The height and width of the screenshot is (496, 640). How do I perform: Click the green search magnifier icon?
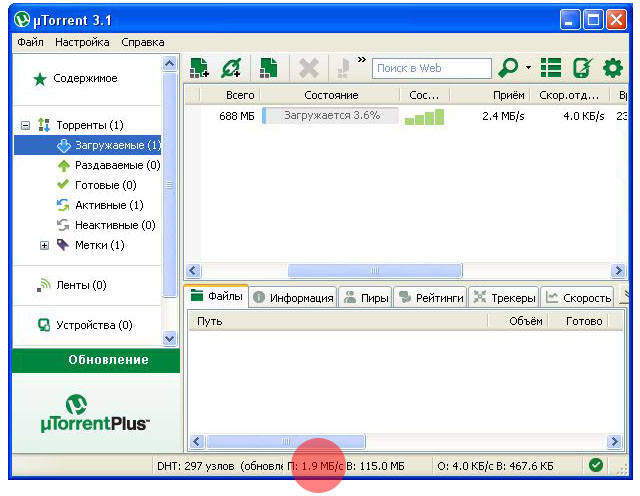click(x=508, y=68)
